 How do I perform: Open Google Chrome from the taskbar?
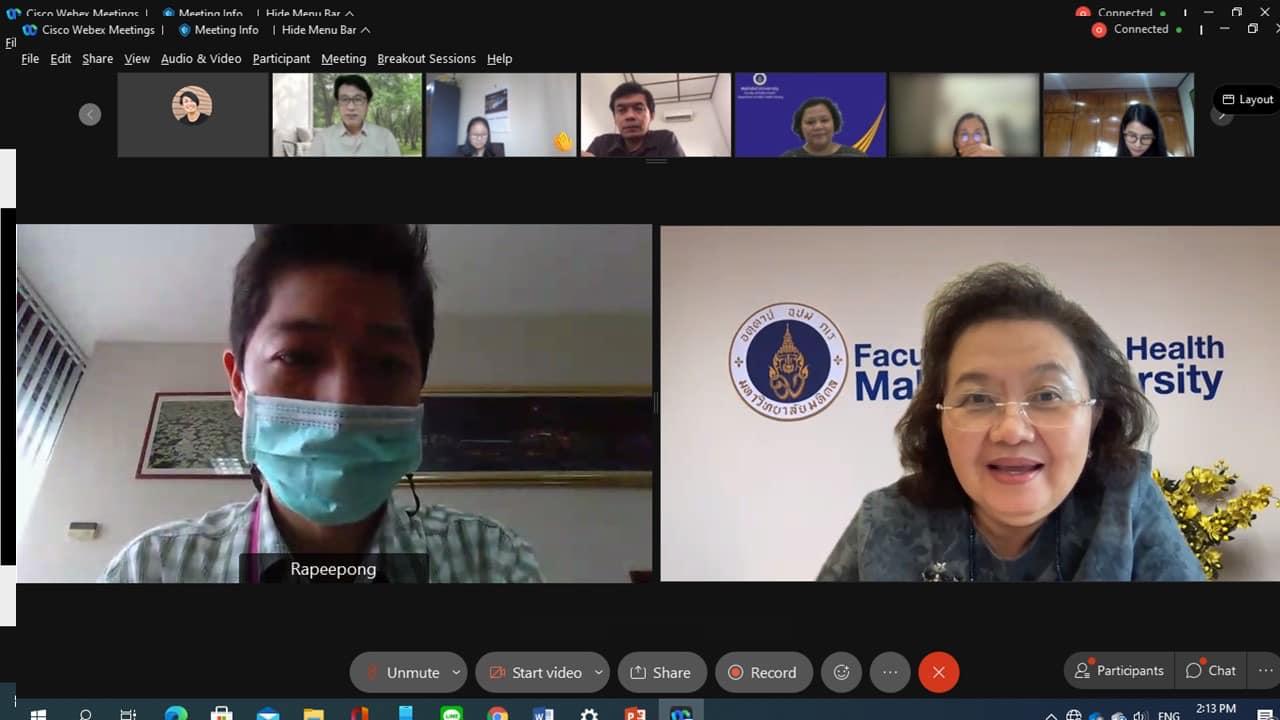tap(497, 713)
